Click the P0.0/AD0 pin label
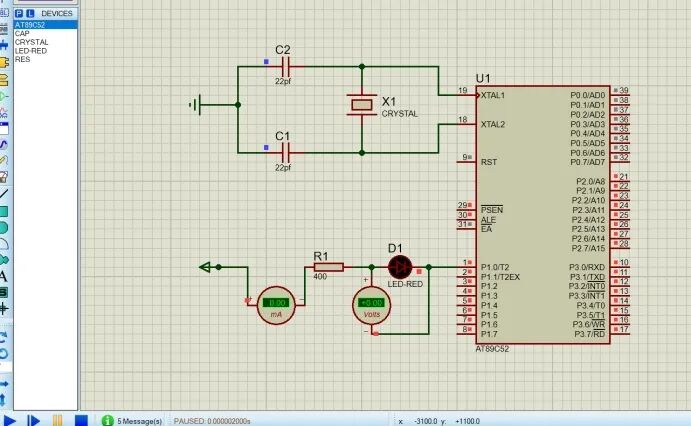691x426 pixels. coord(587,95)
